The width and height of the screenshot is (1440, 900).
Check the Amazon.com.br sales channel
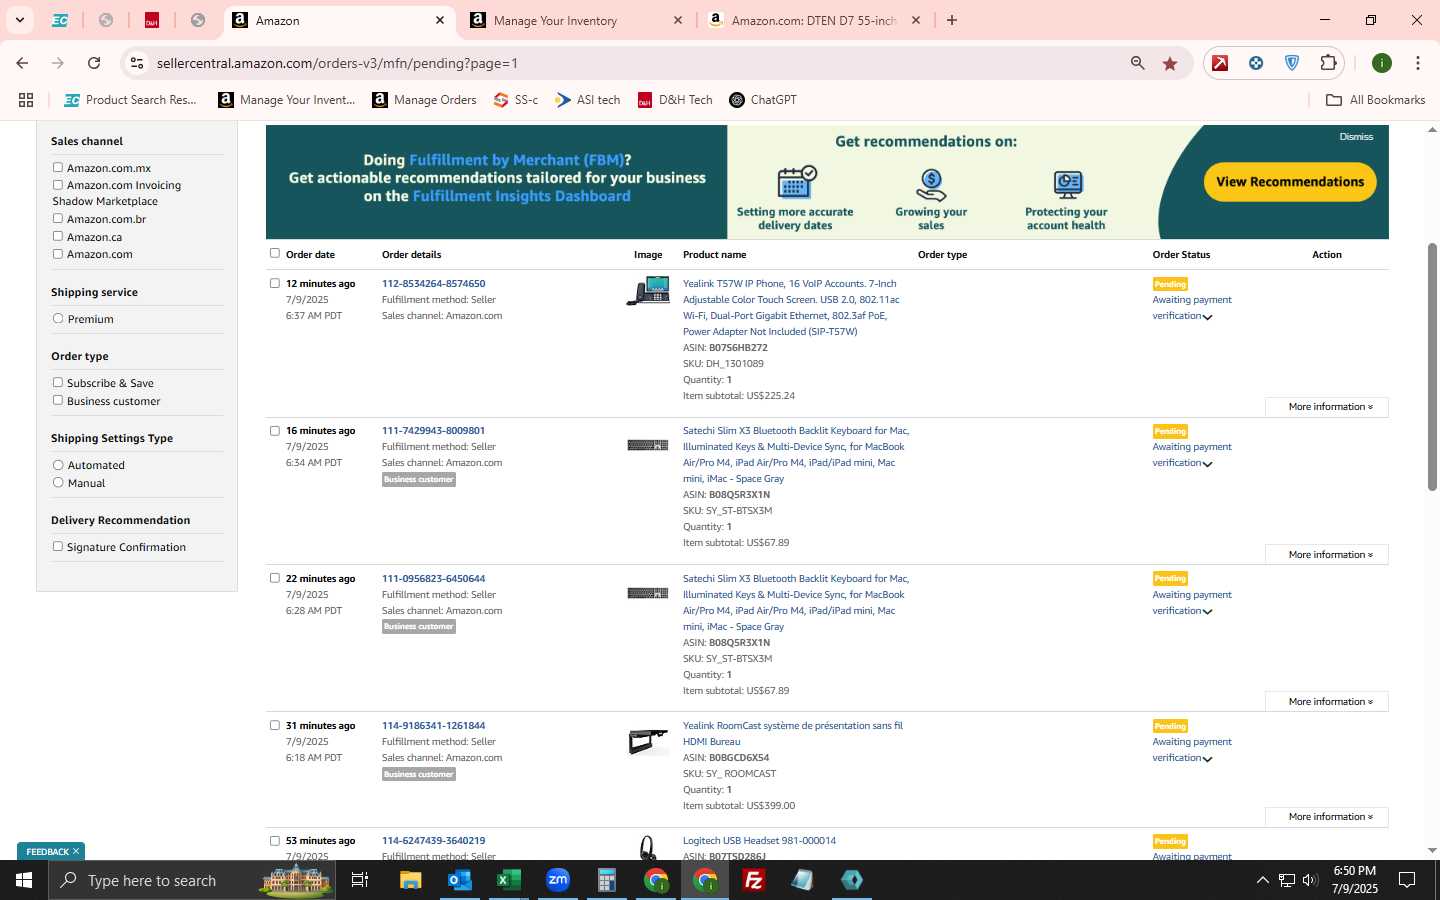(58, 219)
